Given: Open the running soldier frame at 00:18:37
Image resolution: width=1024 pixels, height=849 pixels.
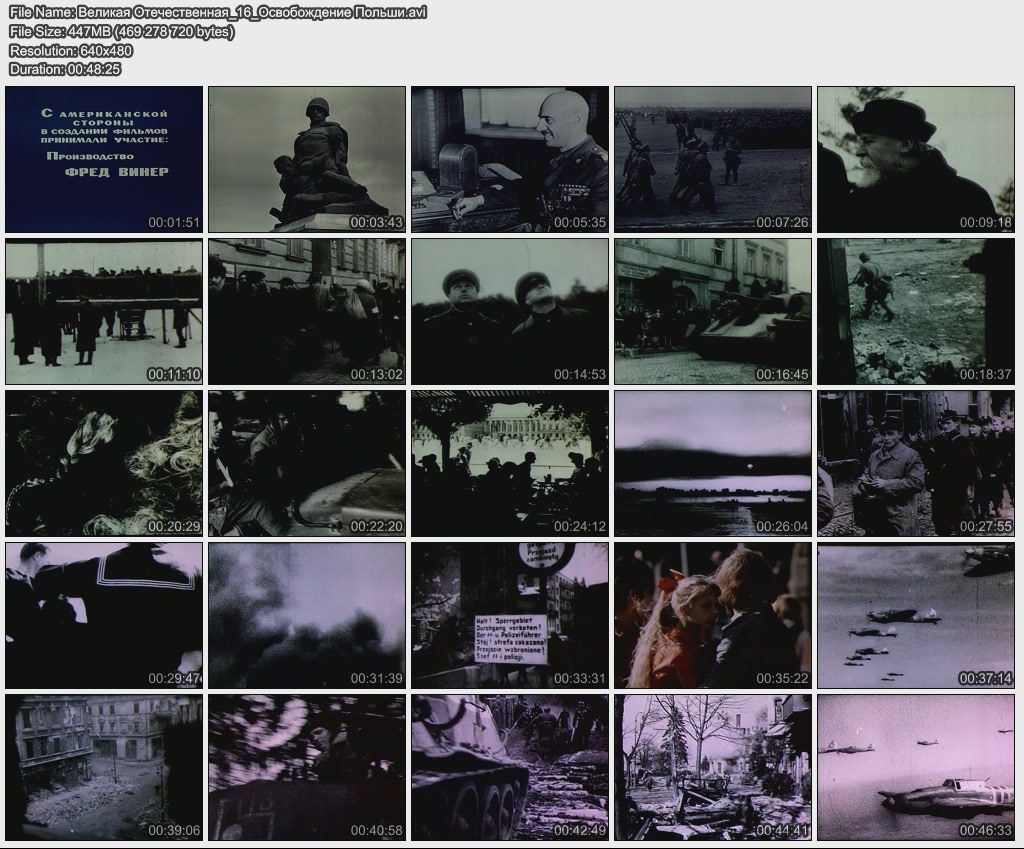Looking at the screenshot, I should [x=916, y=311].
